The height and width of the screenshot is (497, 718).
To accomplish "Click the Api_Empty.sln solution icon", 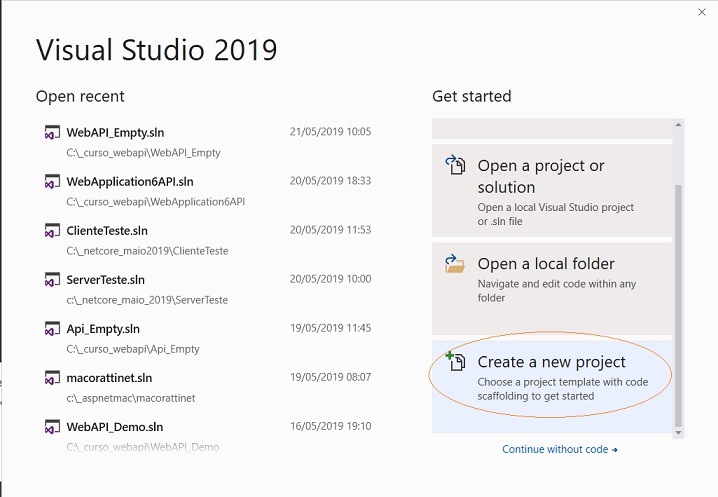I will click(x=52, y=328).
